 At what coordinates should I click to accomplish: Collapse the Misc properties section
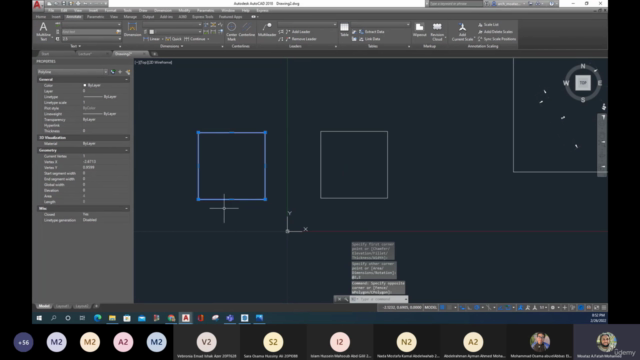[127, 209]
